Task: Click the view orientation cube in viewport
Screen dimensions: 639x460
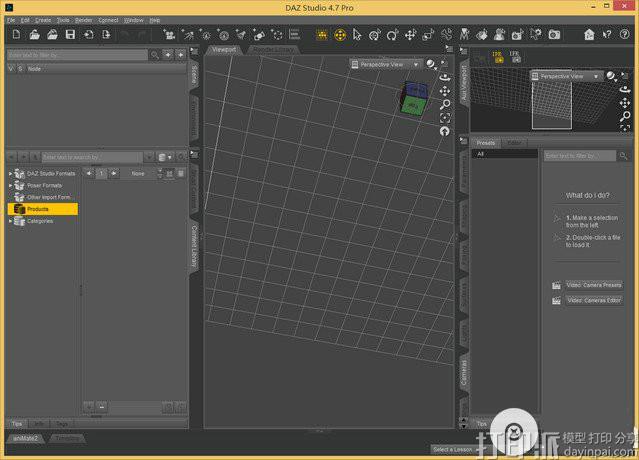Action: [x=414, y=98]
